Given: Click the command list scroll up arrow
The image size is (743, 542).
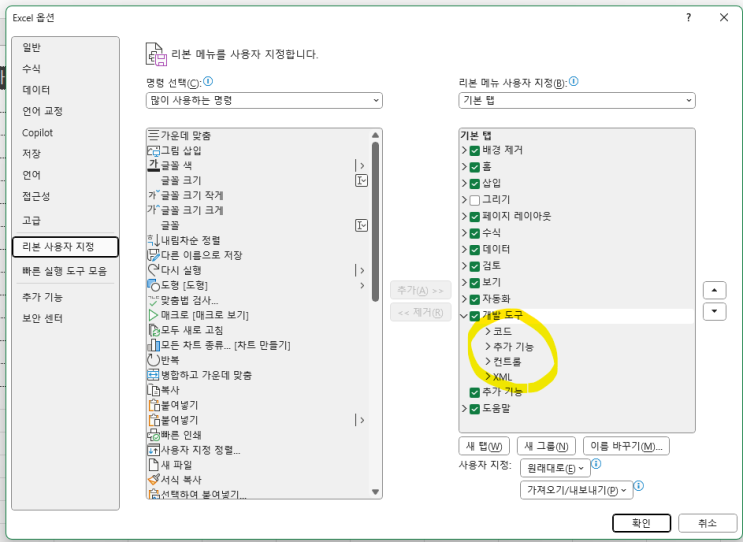Looking at the screenshot, I should coord(375,135).
